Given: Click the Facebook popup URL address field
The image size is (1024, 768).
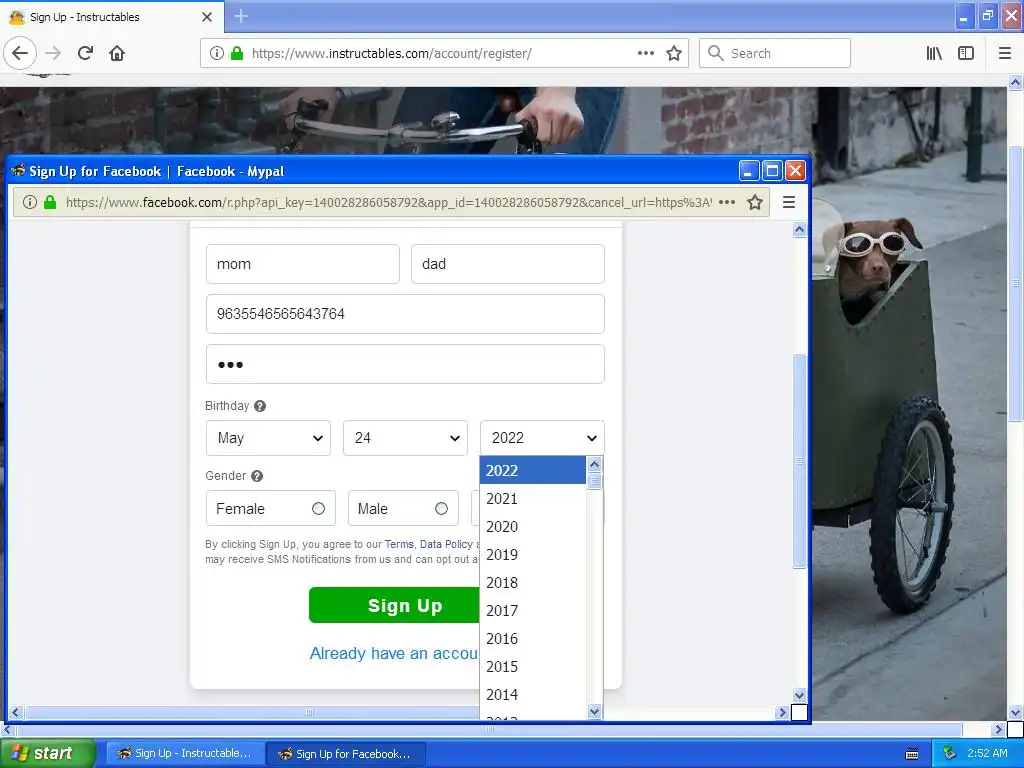Looking at the screenshot, I should point(389,202).
